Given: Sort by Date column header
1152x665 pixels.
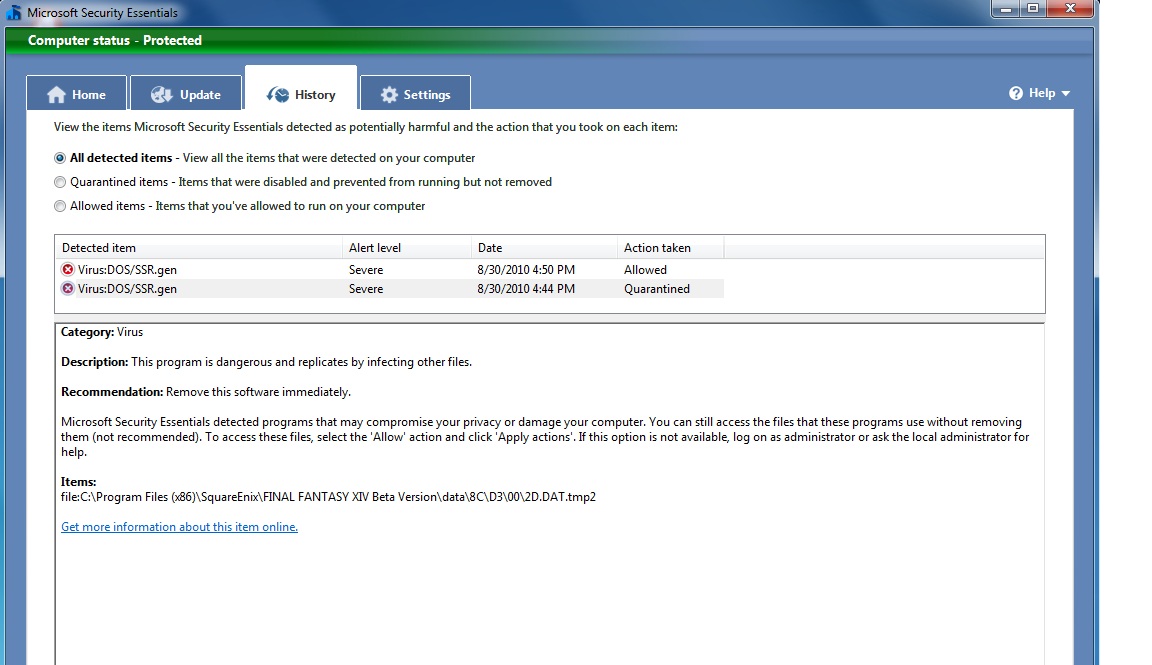Looking at the screenshot, I should tap(544, 248).
